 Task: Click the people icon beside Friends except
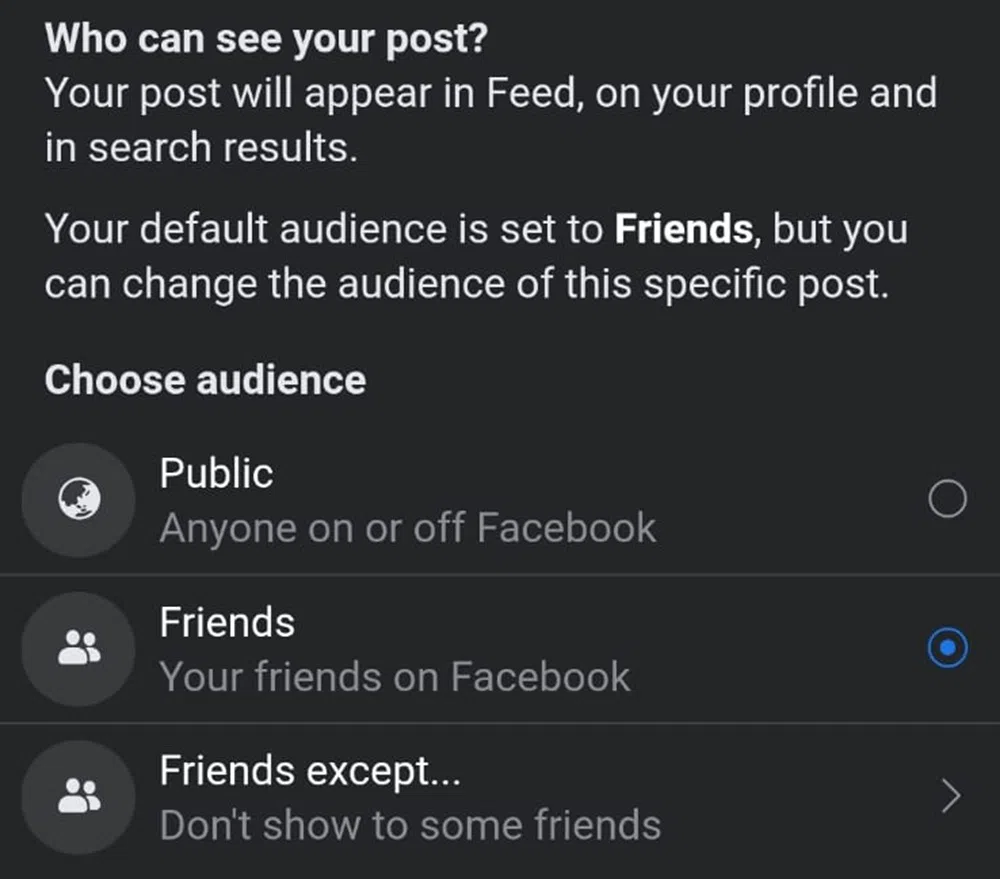[78, 796]
